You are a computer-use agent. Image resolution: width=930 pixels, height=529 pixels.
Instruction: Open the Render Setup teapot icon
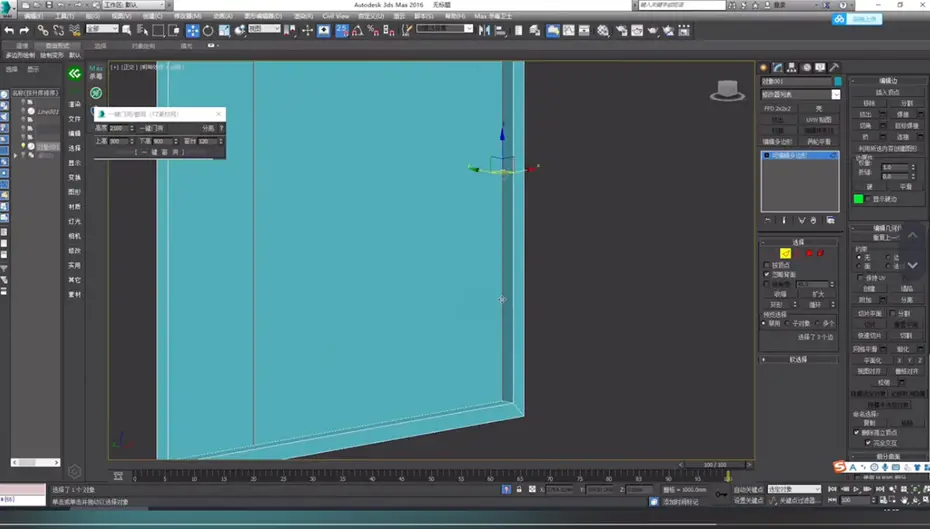(622, 30)
